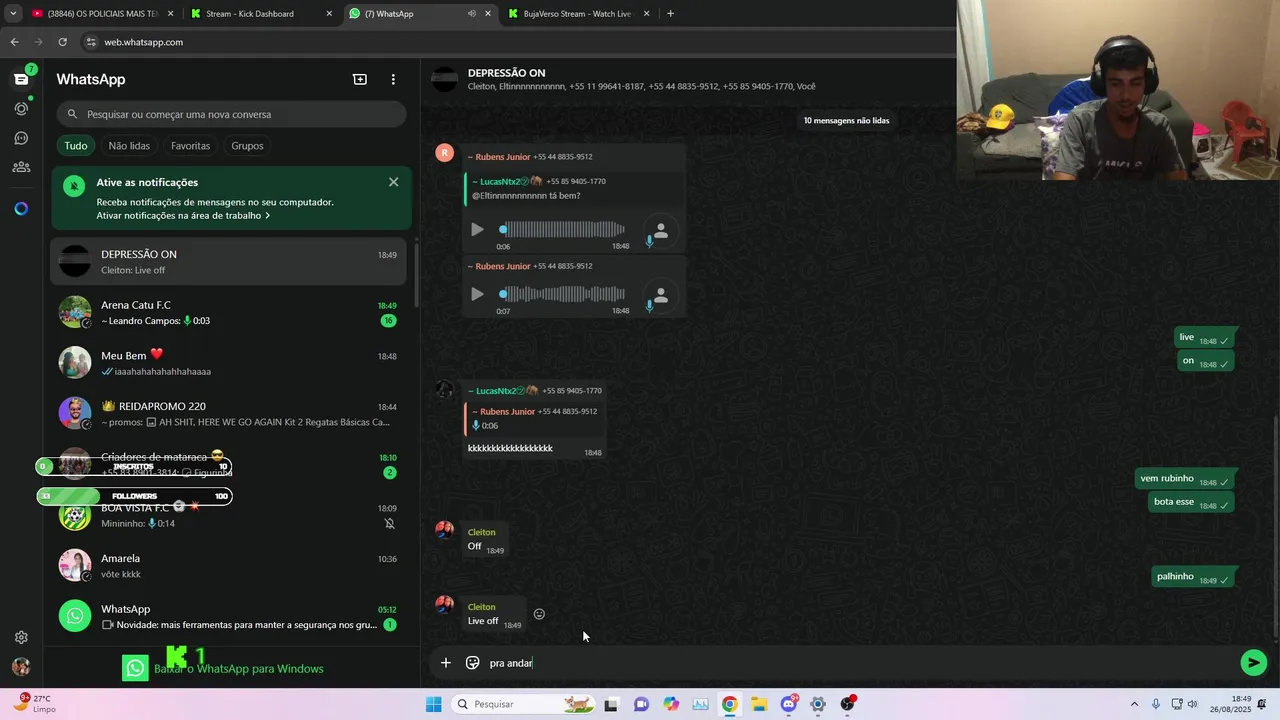Click message text input field

(x=860, y=663)
